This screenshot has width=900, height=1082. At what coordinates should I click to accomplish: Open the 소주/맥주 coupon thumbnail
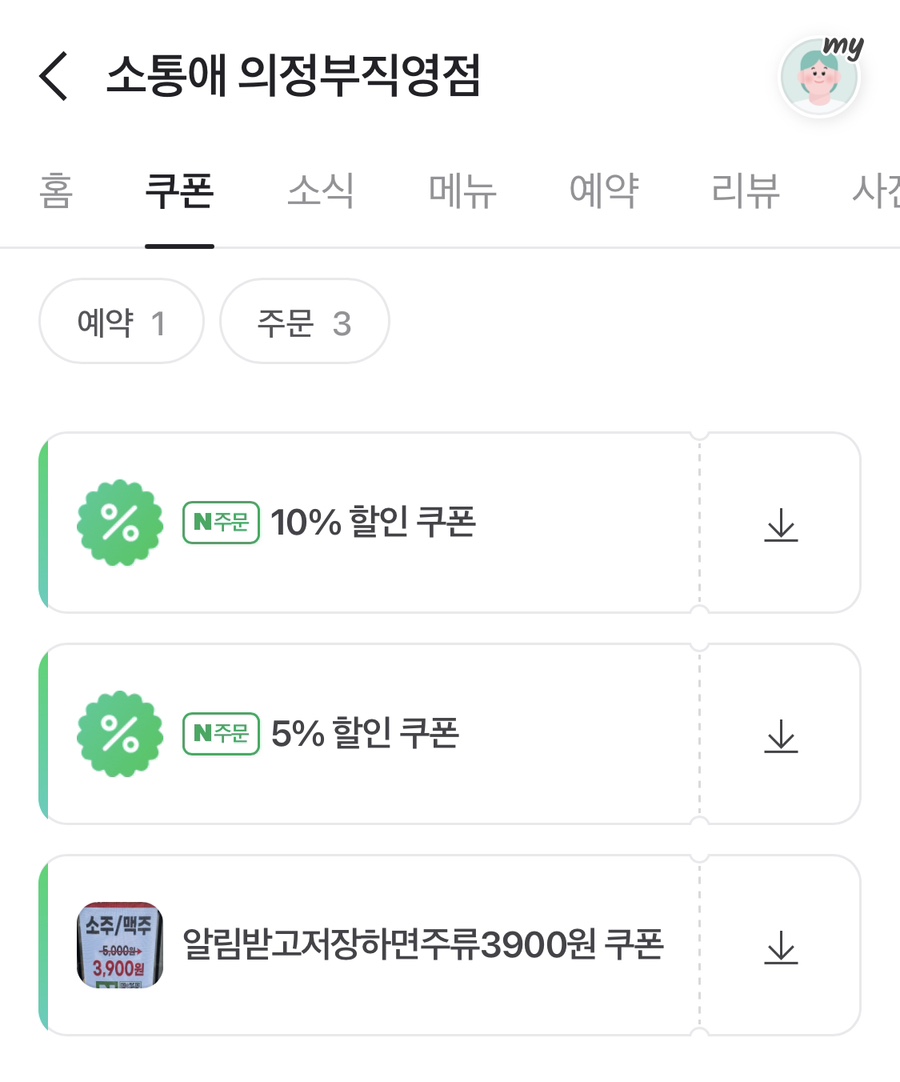[120, 945]
